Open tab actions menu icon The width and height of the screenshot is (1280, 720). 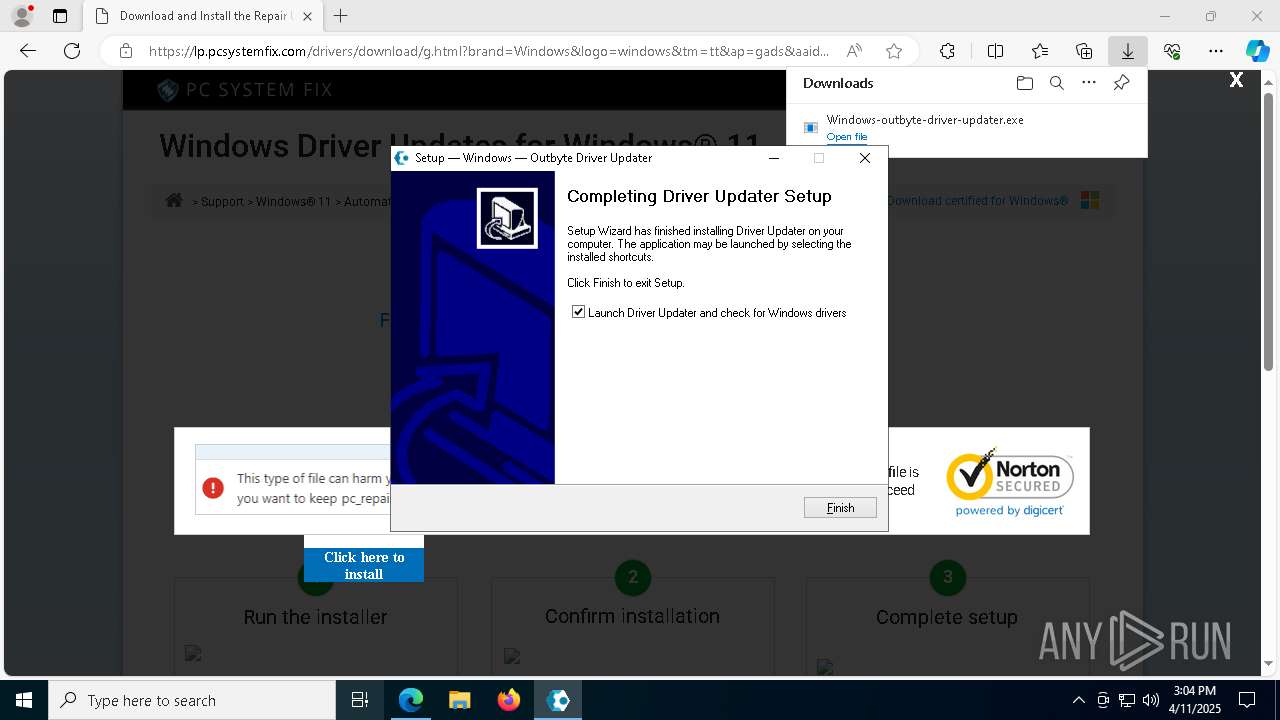60,16
